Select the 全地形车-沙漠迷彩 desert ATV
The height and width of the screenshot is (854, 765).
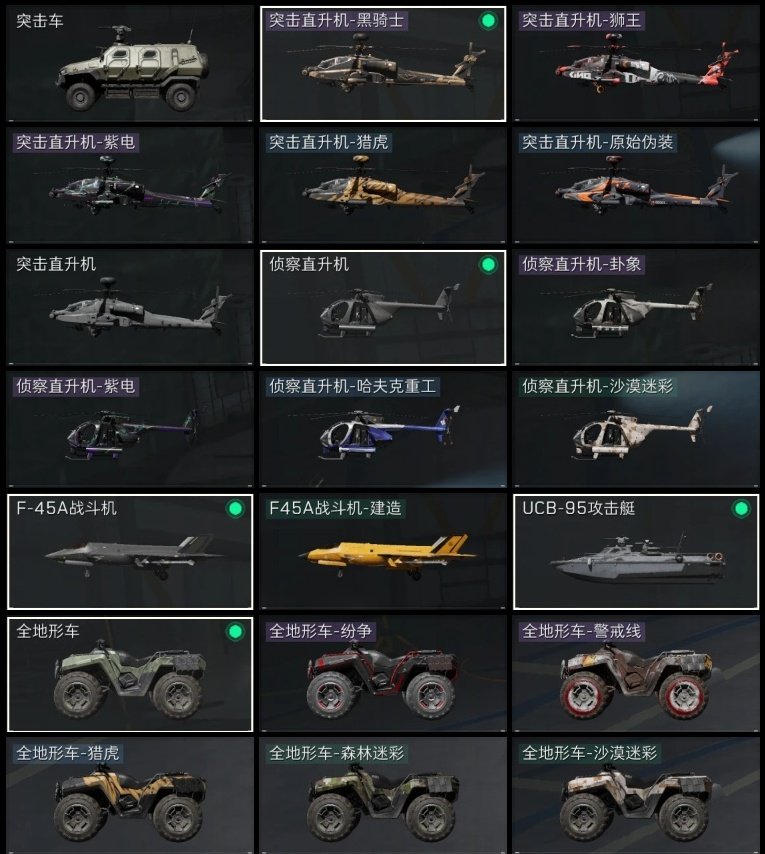pyautogui.click(x=635, y=795)
